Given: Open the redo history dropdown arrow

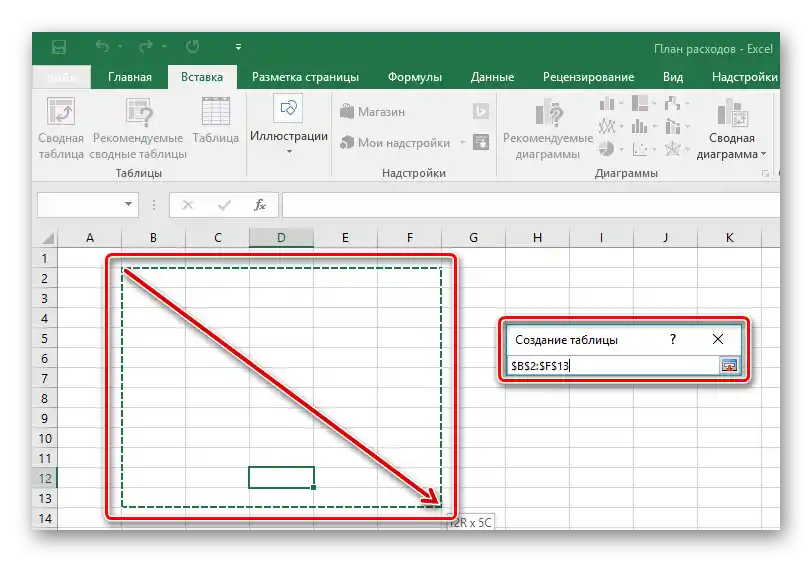Looking at the screenshot, I should tap(164, 47).
